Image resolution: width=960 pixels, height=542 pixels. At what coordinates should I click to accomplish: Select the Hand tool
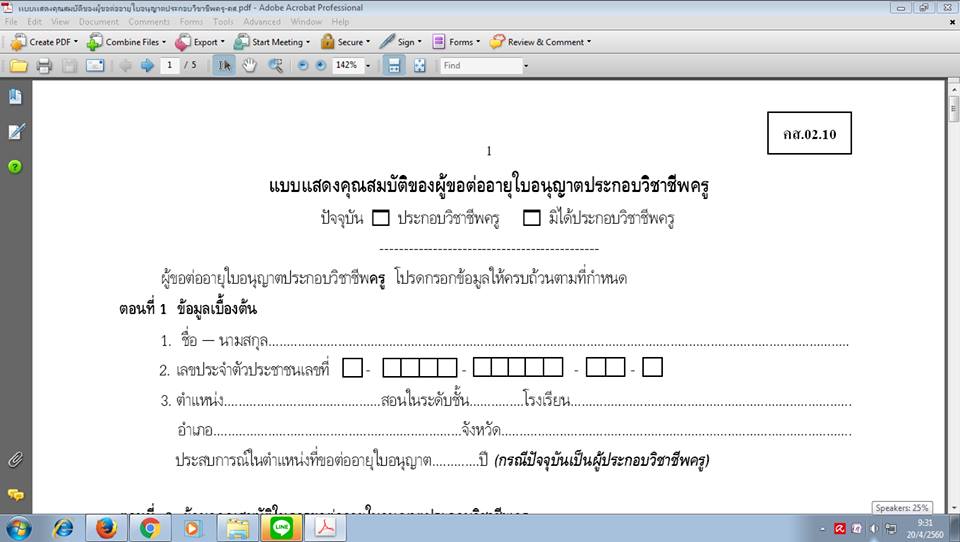click(249, 66)
